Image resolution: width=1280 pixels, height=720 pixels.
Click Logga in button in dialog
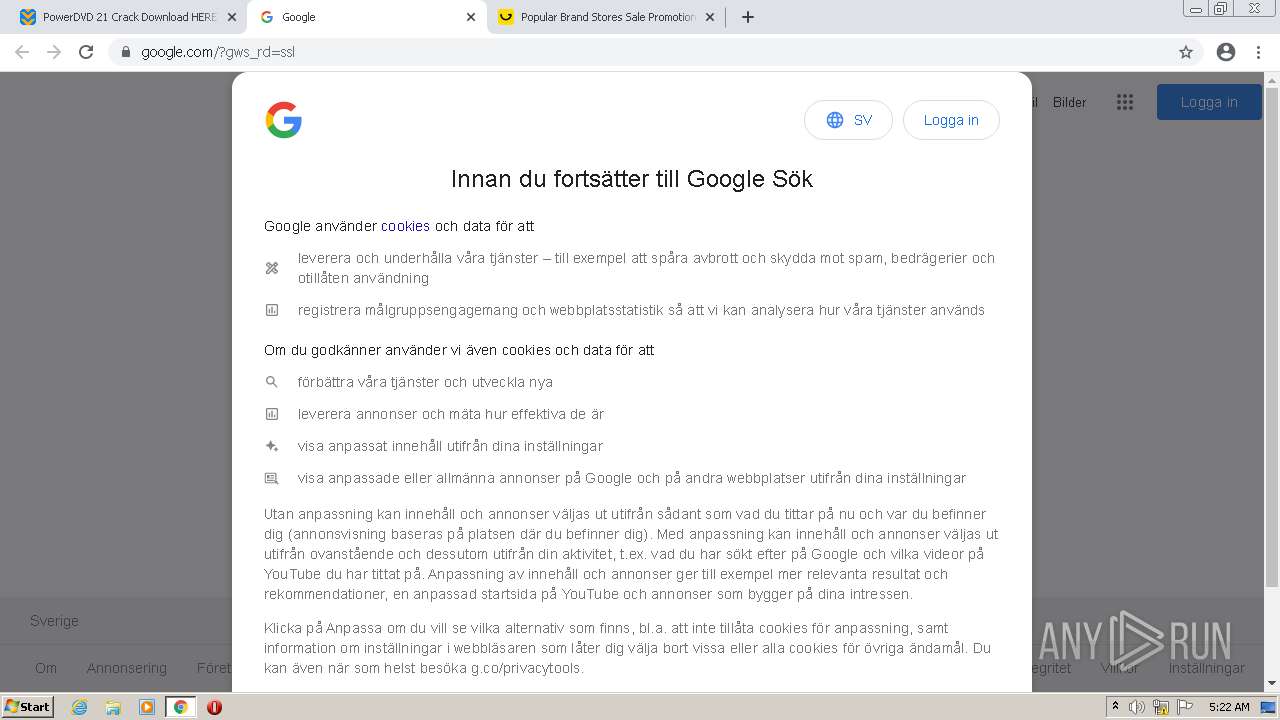tap(951, 120)
